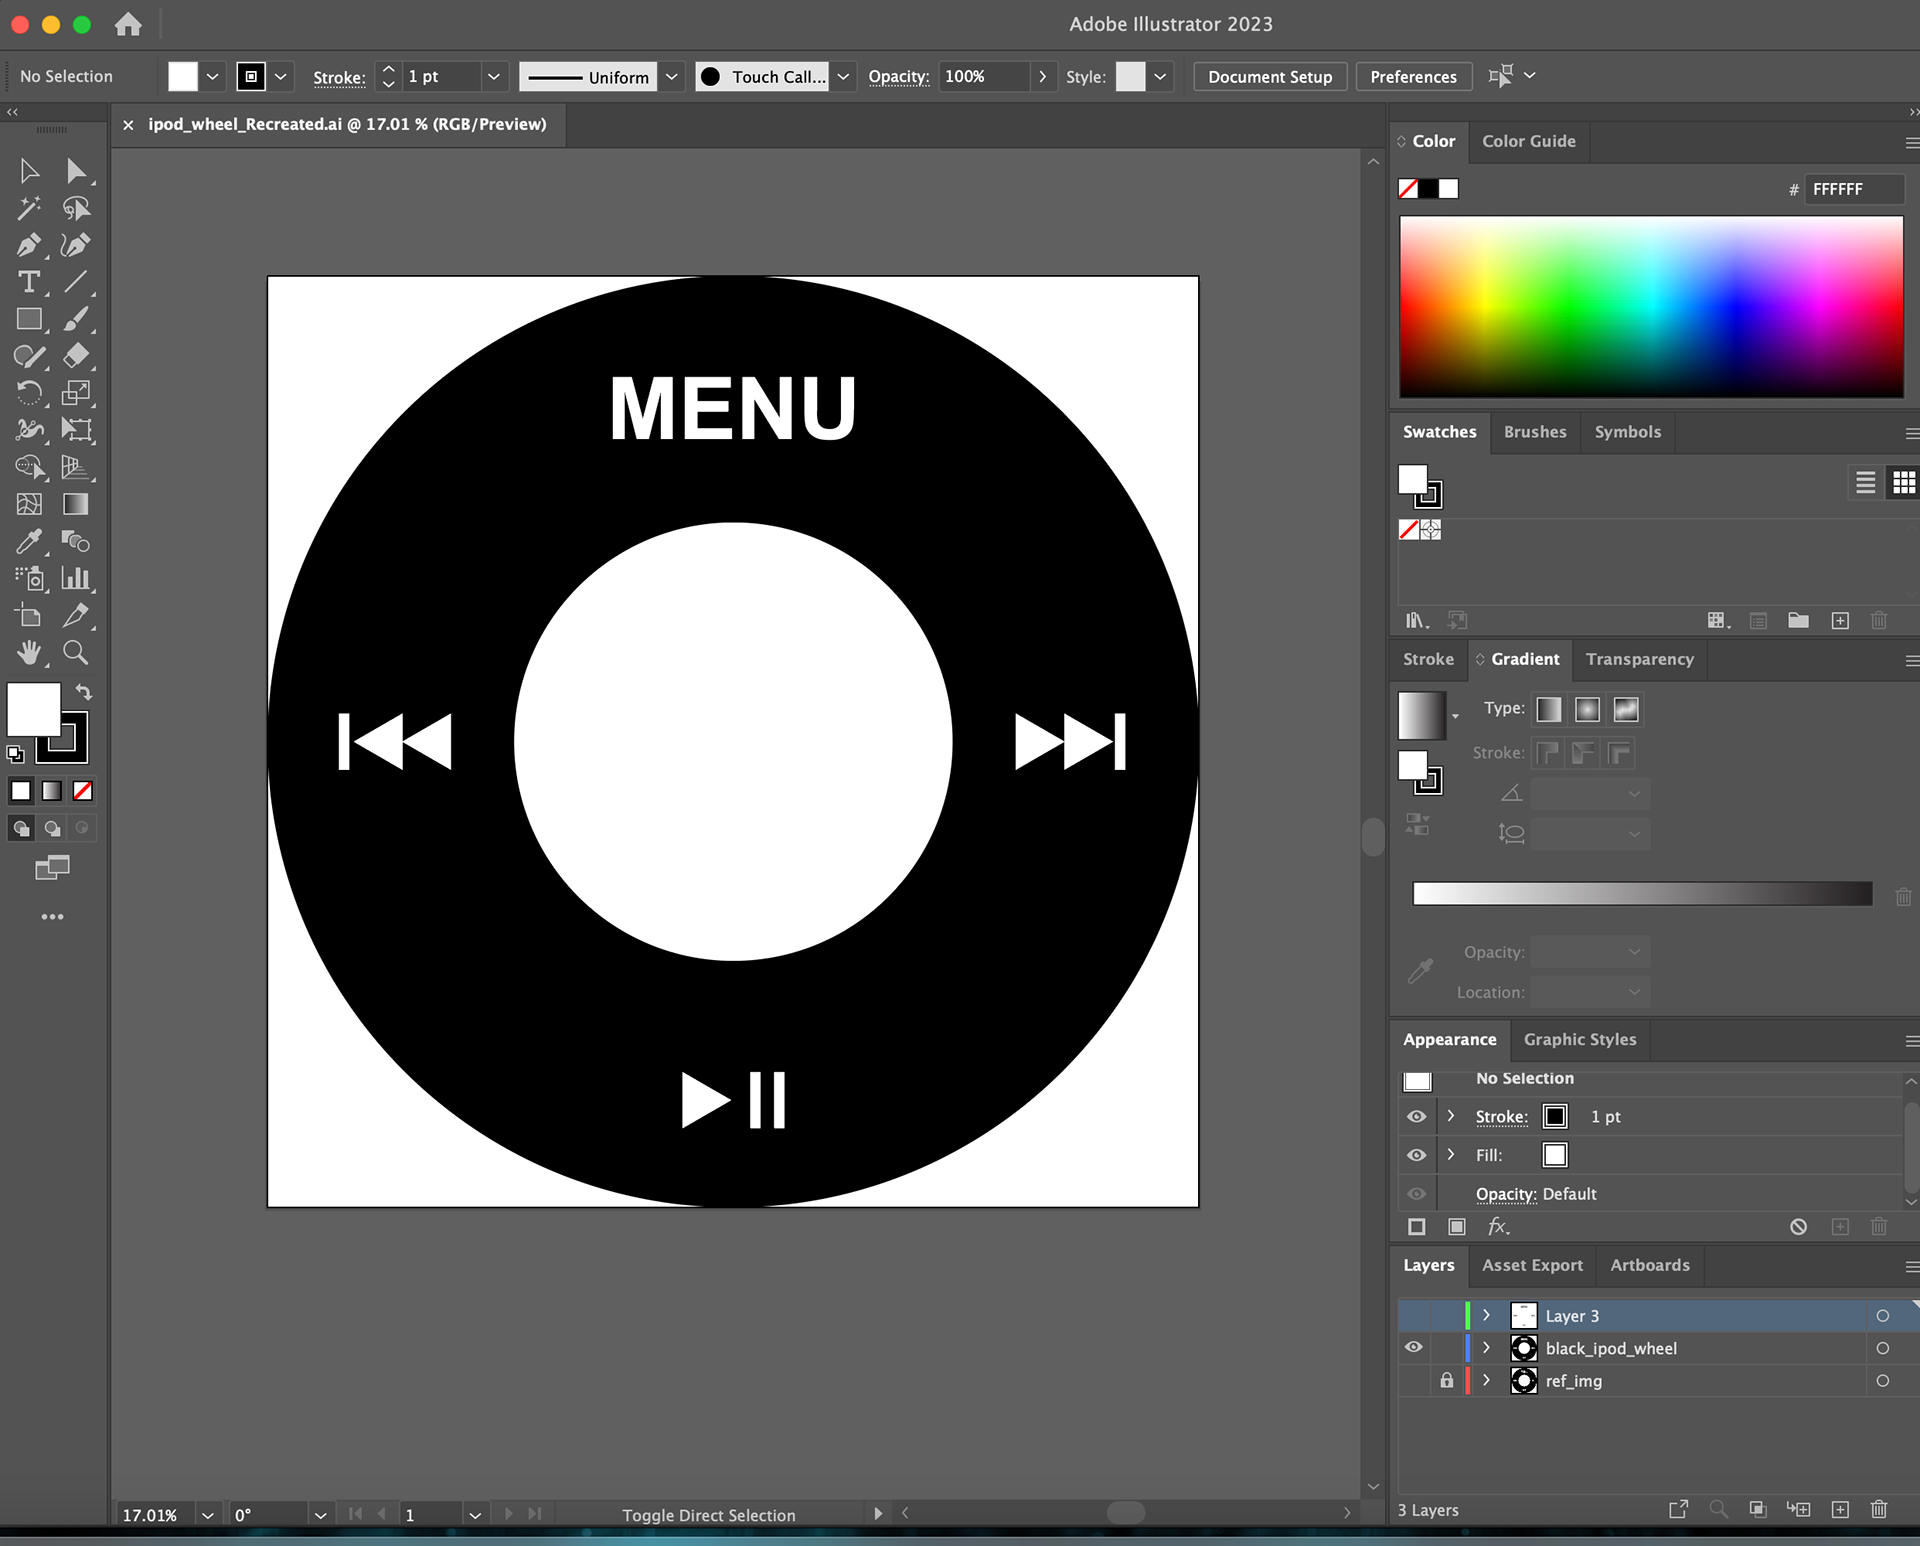
Task: Unlock the ref_img layer
Action: coord(1446,1380)
